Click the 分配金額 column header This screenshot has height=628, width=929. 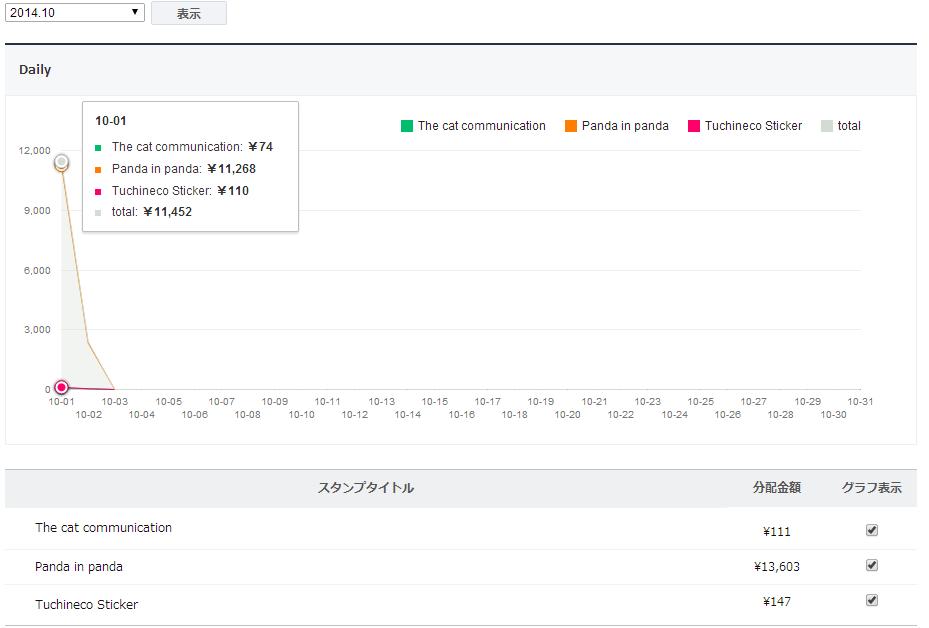(x=776, y=488)
